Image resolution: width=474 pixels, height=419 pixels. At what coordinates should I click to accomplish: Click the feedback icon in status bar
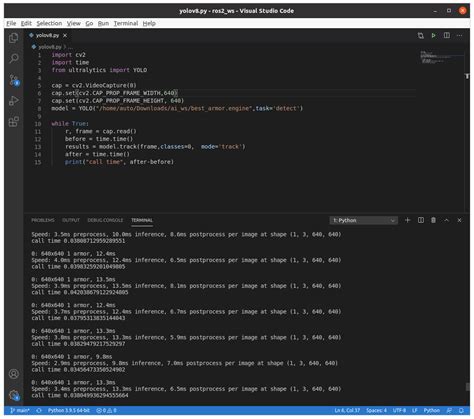pyautogui.click(x=449, y=410)
